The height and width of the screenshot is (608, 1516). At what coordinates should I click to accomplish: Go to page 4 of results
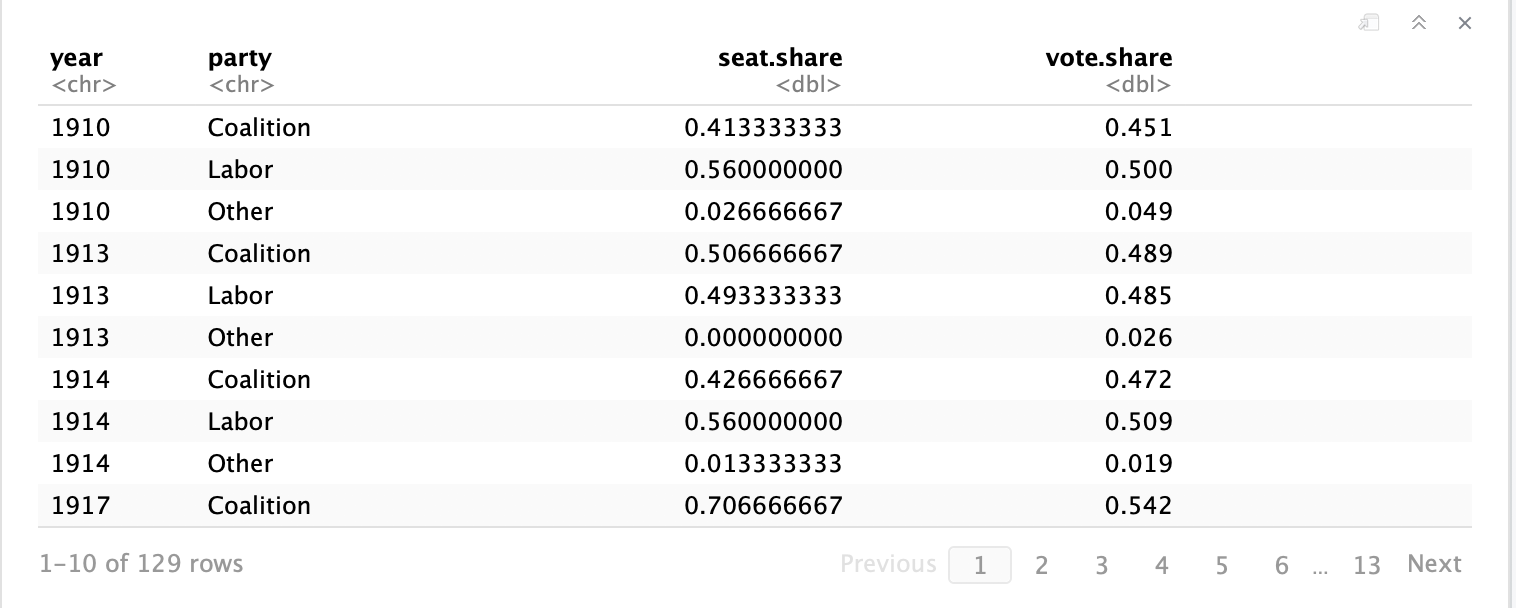1161,565
